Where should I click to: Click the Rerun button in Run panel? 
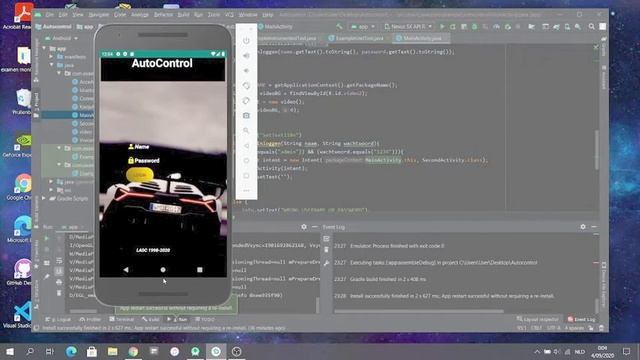click(x=46, y=238)
